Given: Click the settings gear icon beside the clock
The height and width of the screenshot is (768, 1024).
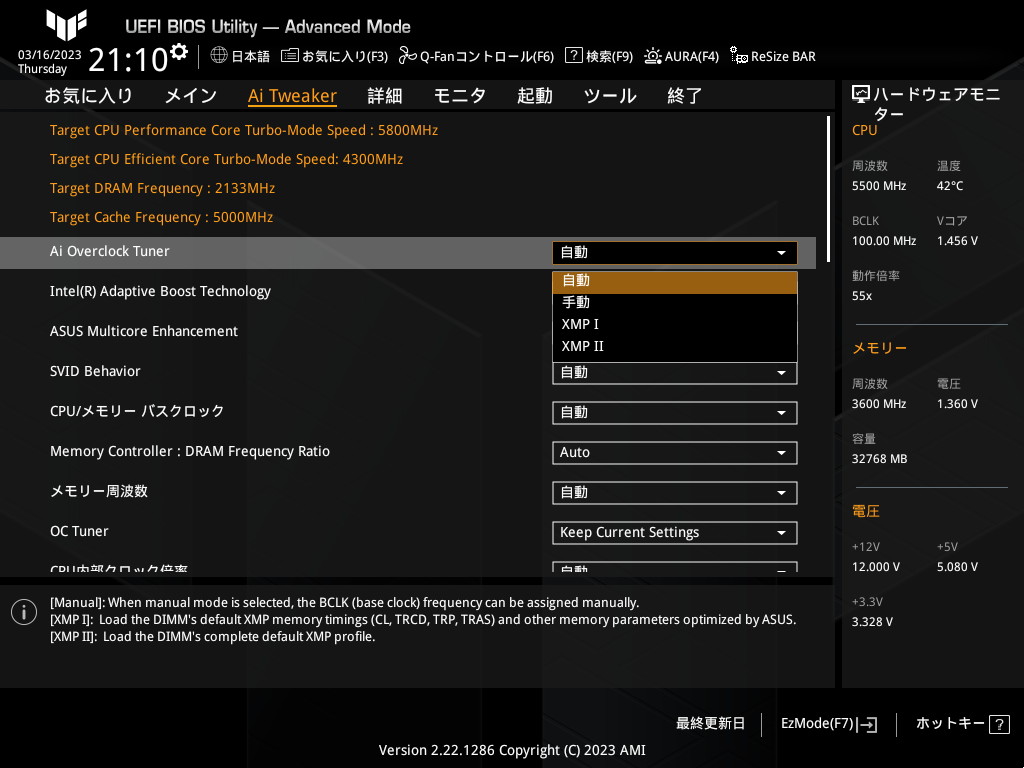Looking at the screenshot, I should tap(179, 51).
